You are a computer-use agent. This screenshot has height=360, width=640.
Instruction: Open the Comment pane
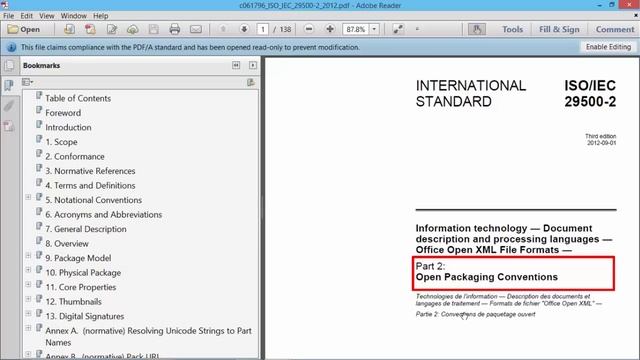[x=615, y=29]
